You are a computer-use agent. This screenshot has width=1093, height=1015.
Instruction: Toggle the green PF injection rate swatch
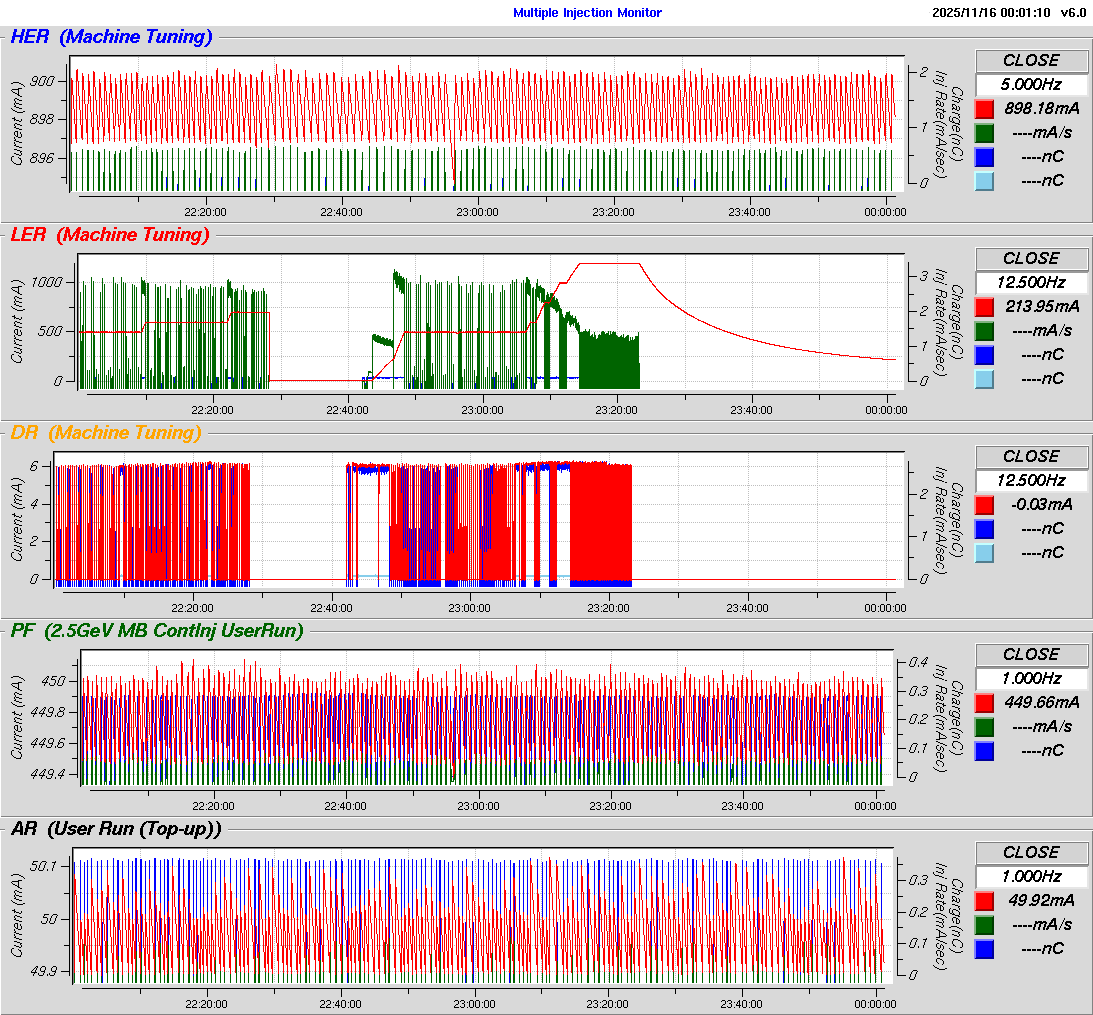[985, 726]
